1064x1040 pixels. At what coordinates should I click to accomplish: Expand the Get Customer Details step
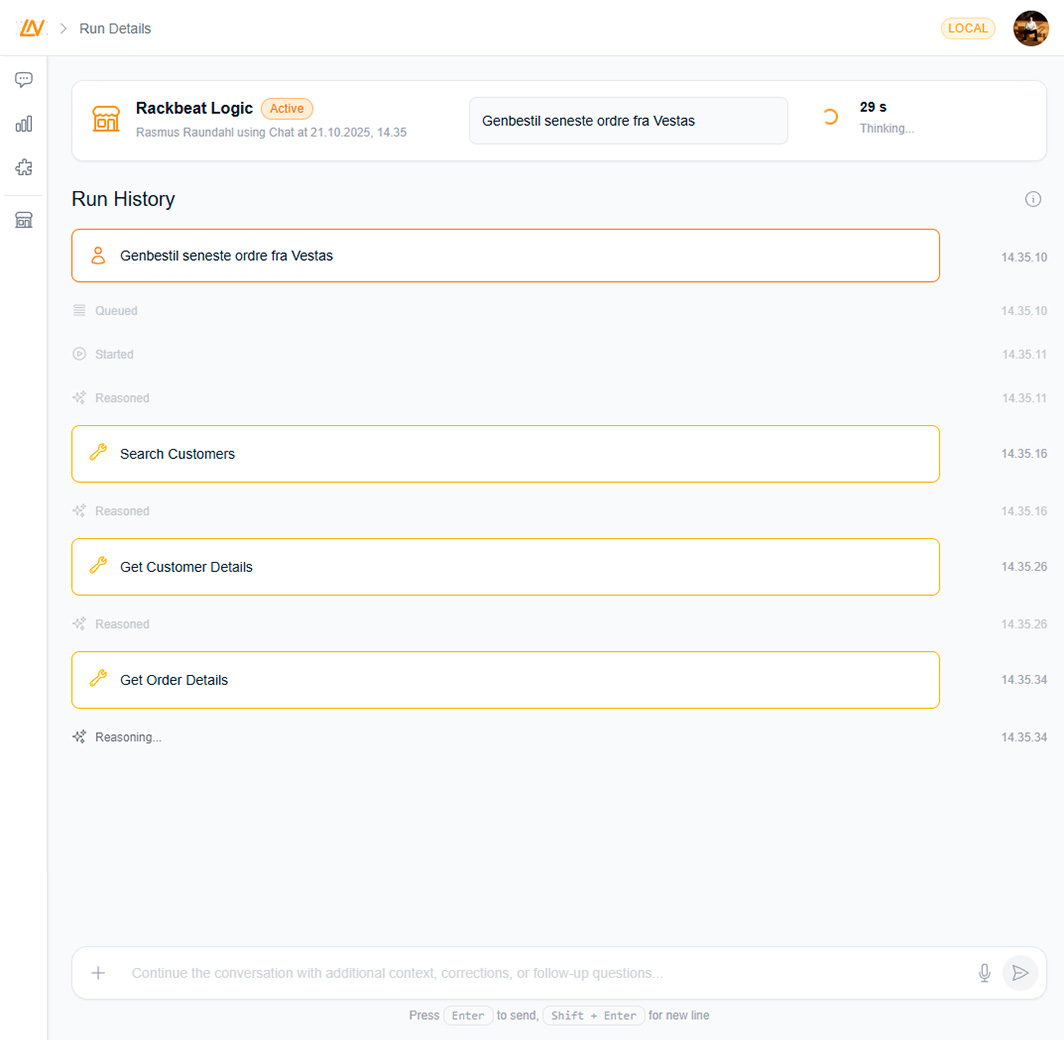pos(505,567)
